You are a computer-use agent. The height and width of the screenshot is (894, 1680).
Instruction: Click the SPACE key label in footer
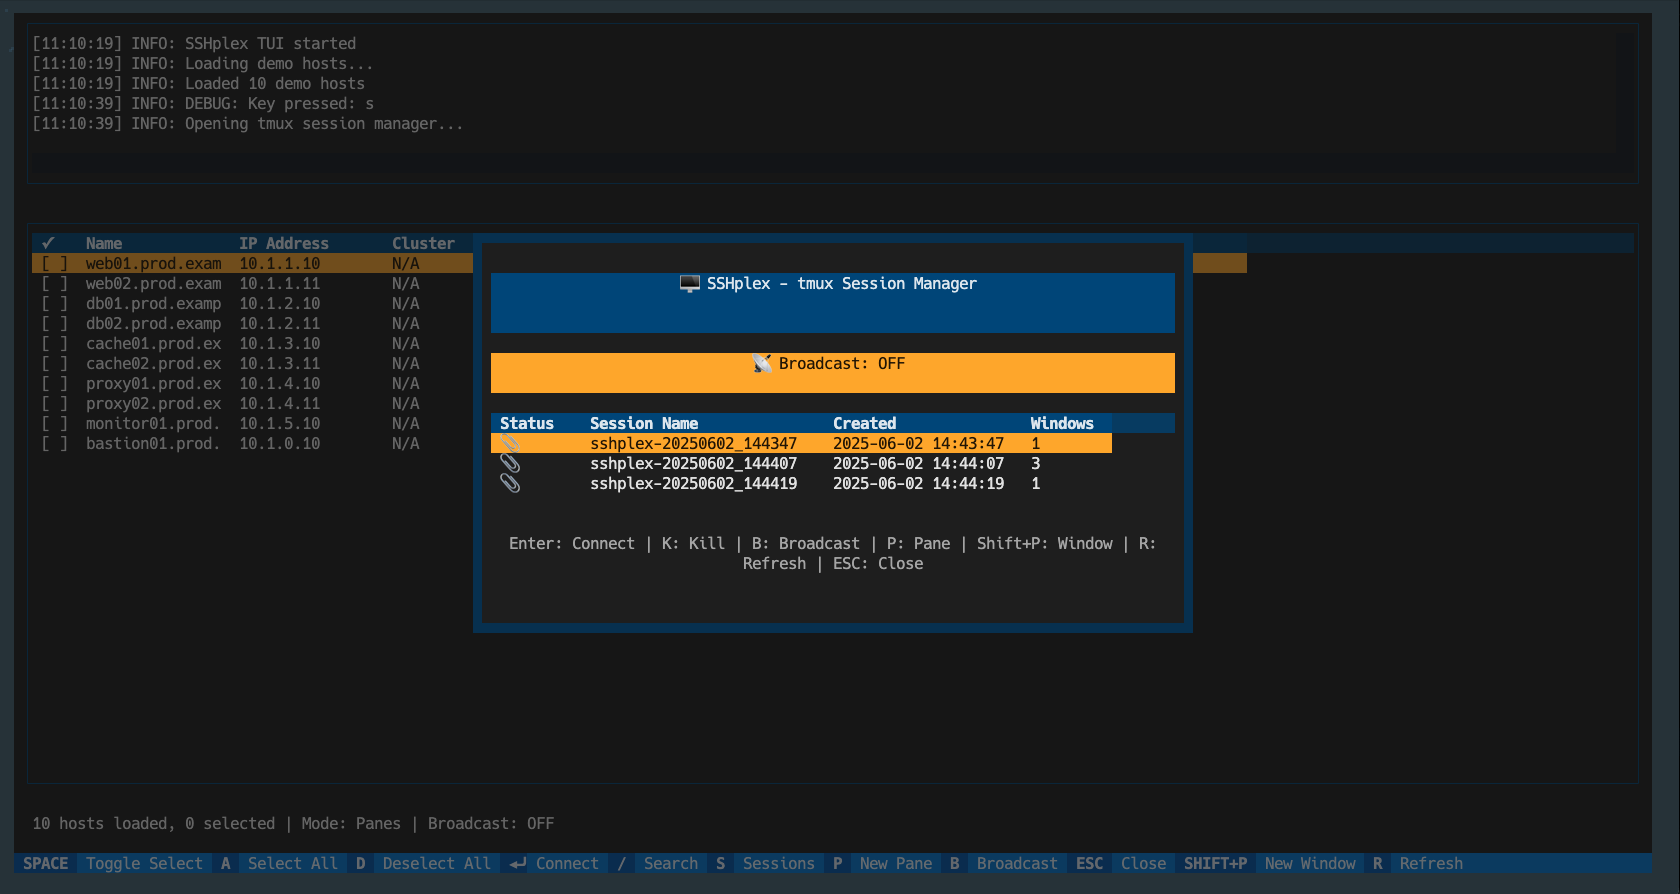point(46,864)
